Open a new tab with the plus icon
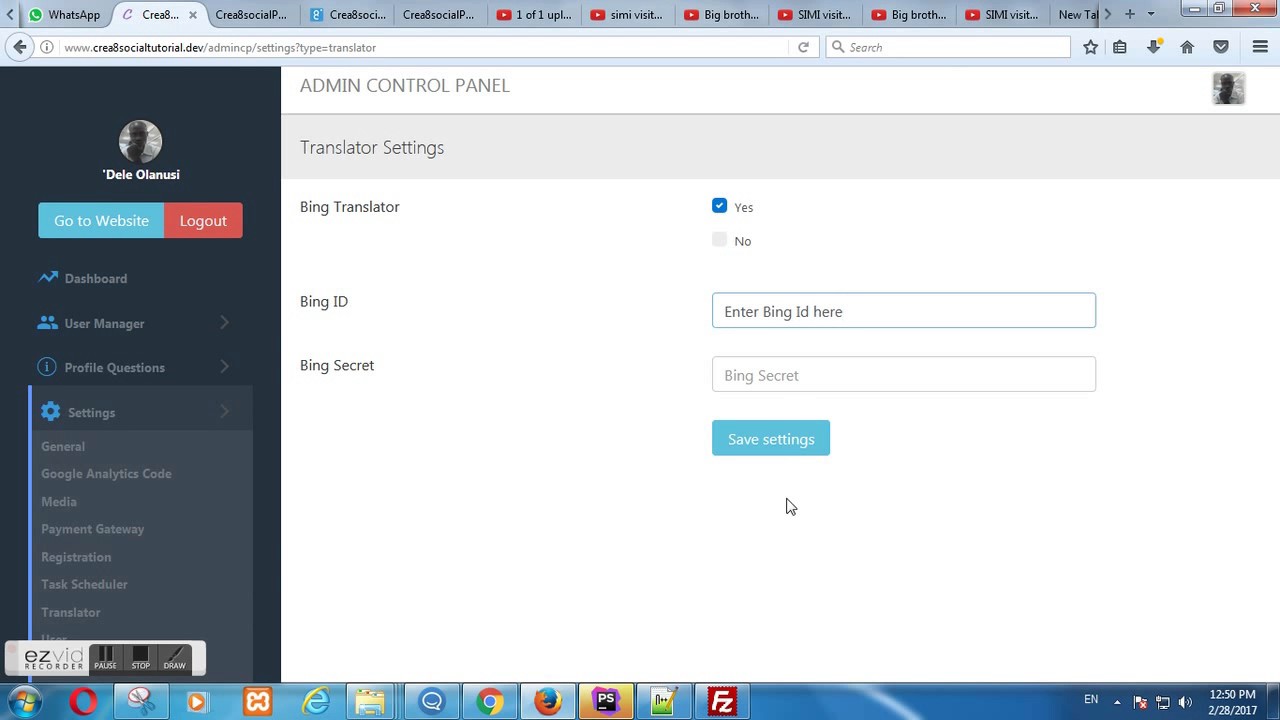Image resolution: width=1280 pixels, height=720 pixels. coord(1130,14)
